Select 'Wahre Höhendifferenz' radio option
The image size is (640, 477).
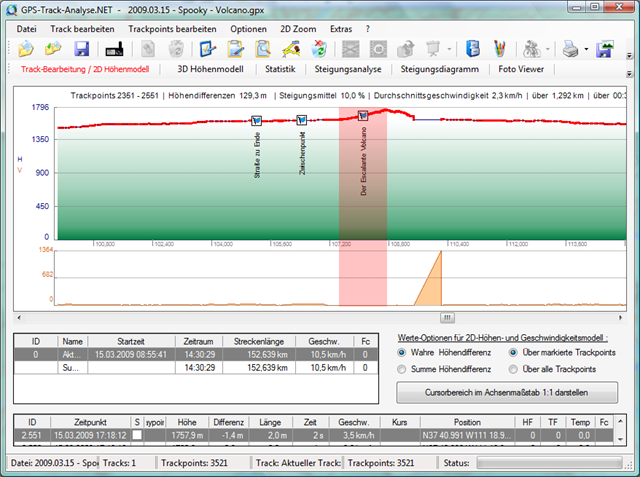point(403,353)
